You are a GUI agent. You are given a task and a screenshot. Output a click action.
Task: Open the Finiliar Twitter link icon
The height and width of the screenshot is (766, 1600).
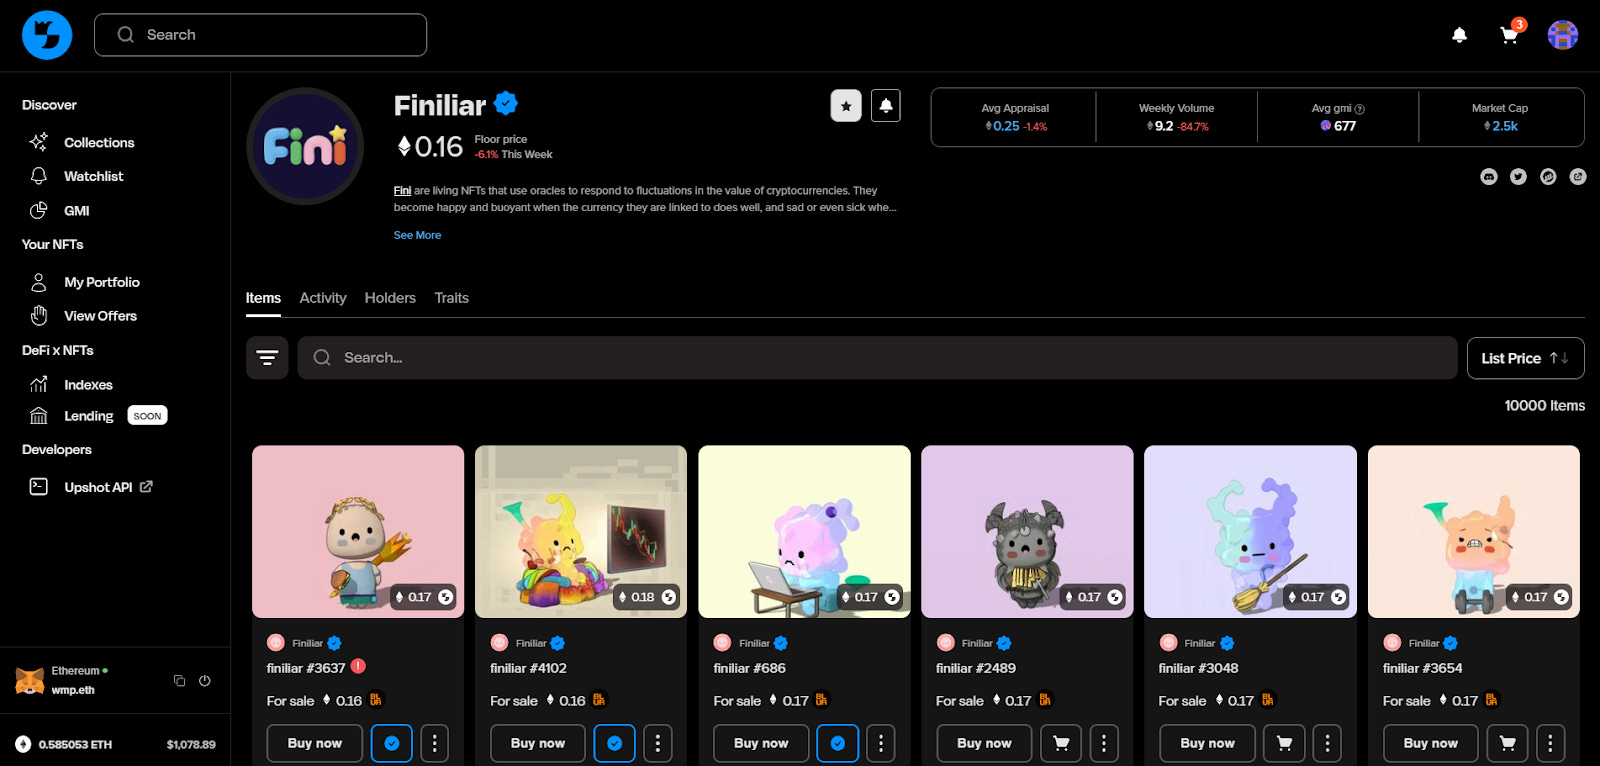point(1518,177)
